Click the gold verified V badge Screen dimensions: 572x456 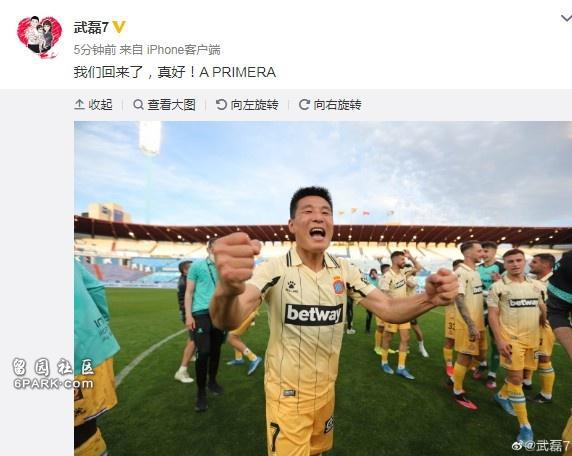pos(119,27)
